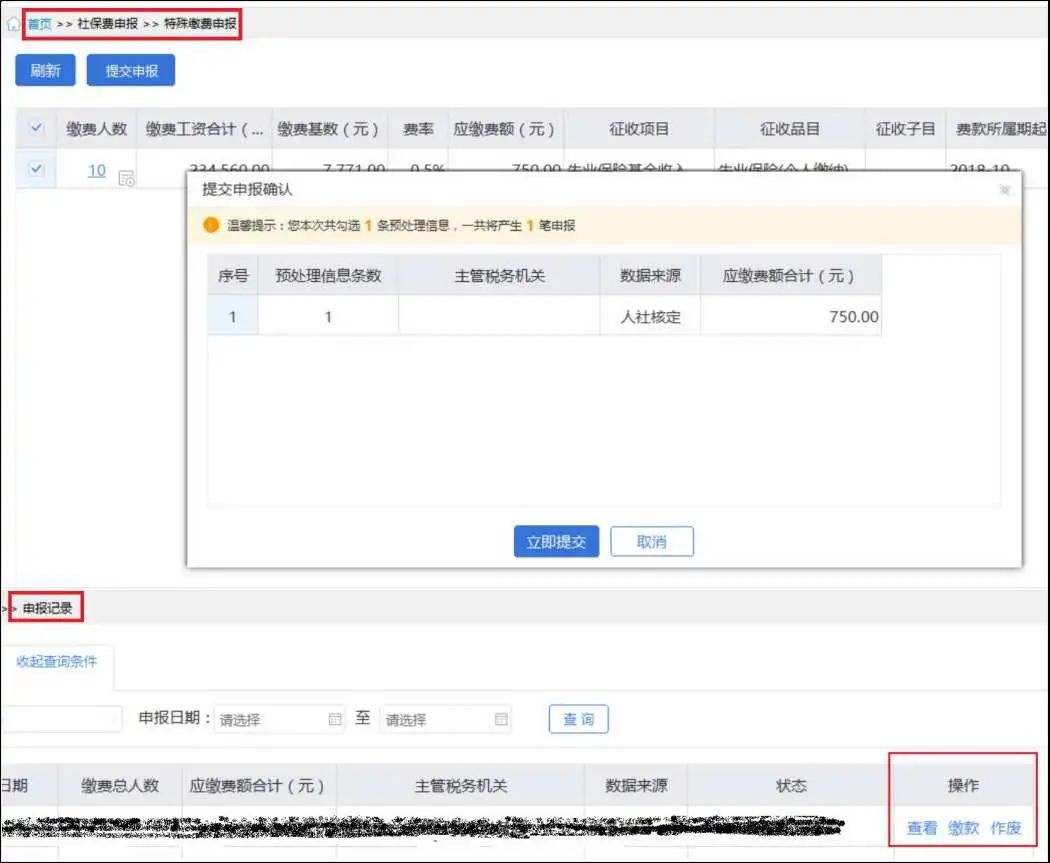Click the 征收子目 column header
1050x863 pixels.
(905, 129)
